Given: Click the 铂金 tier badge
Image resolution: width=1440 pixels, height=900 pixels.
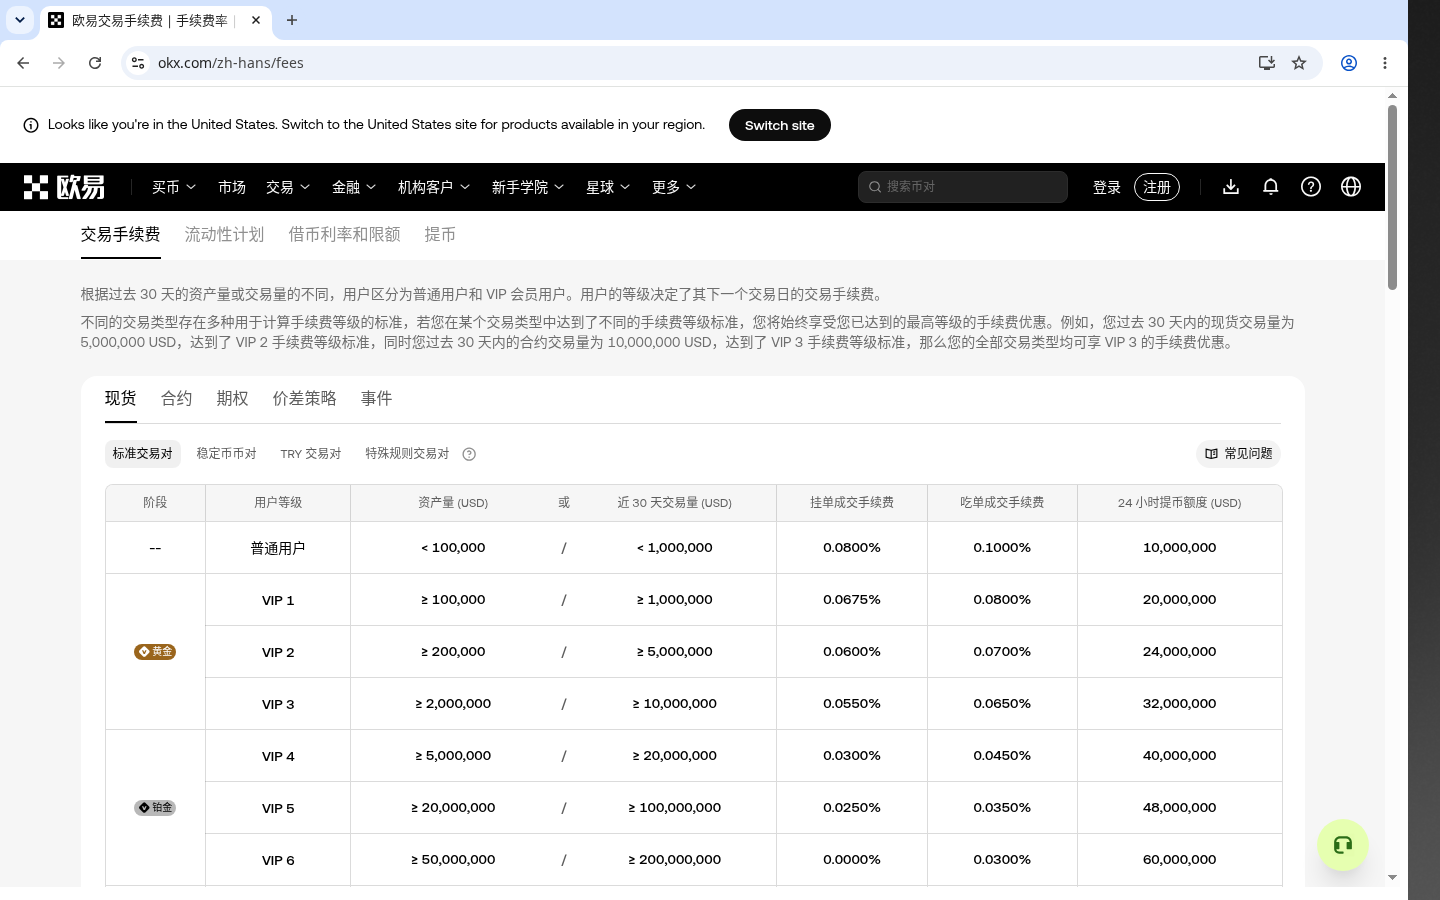Looking at the screenshot, I should pos(155,807).
